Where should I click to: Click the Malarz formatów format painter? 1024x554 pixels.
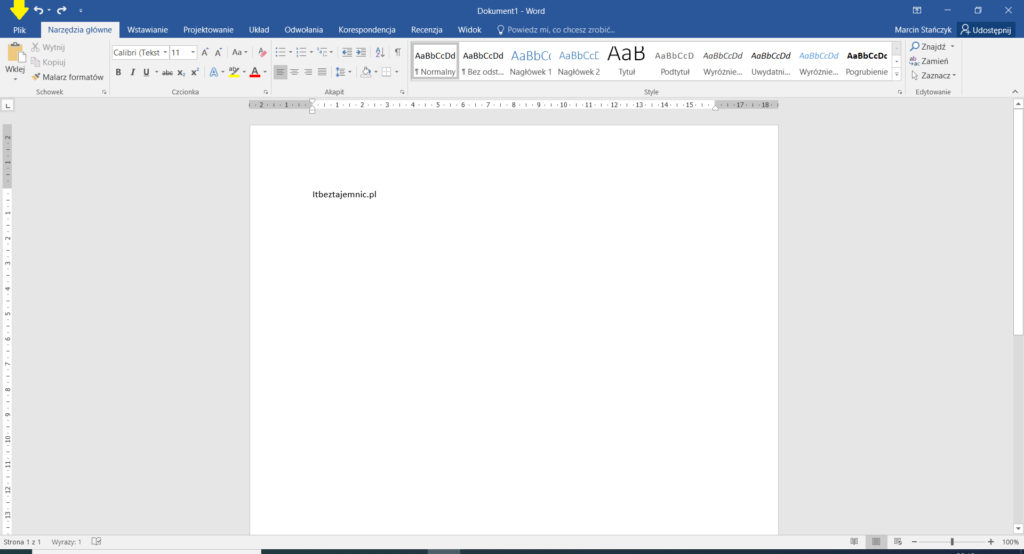[67, 77]
